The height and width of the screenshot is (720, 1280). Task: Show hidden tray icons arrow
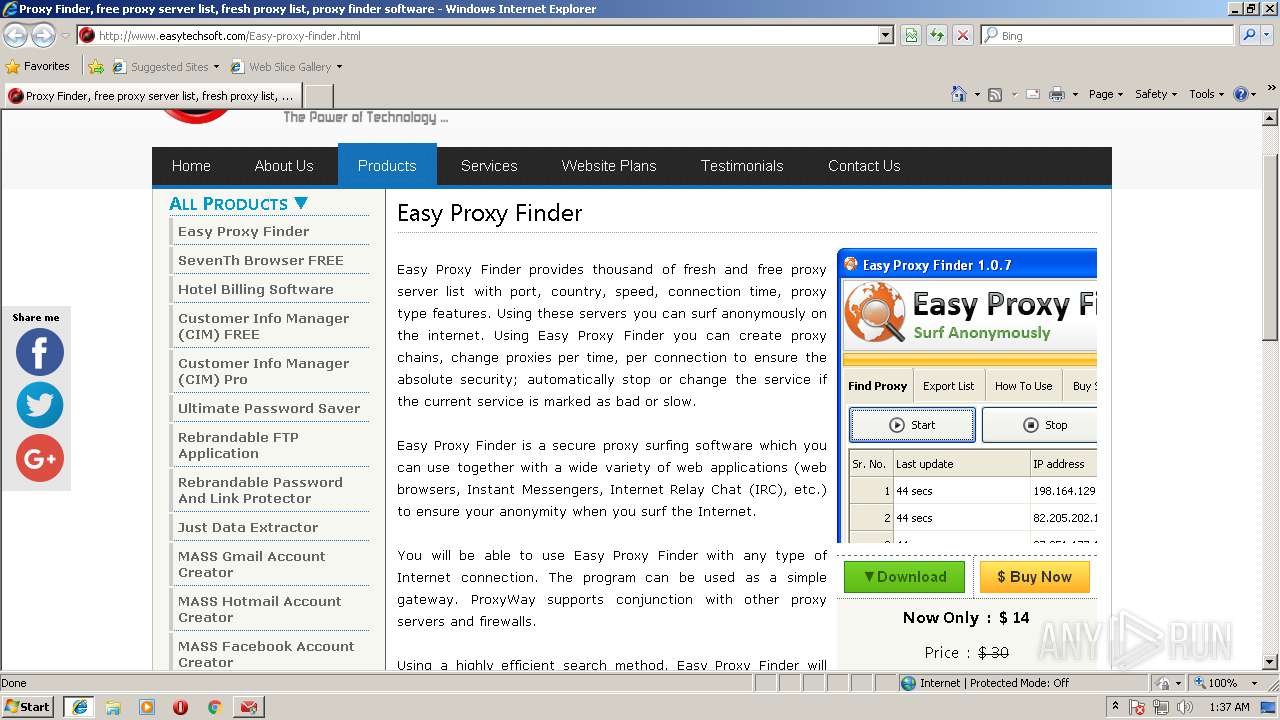coord(1116,707)
